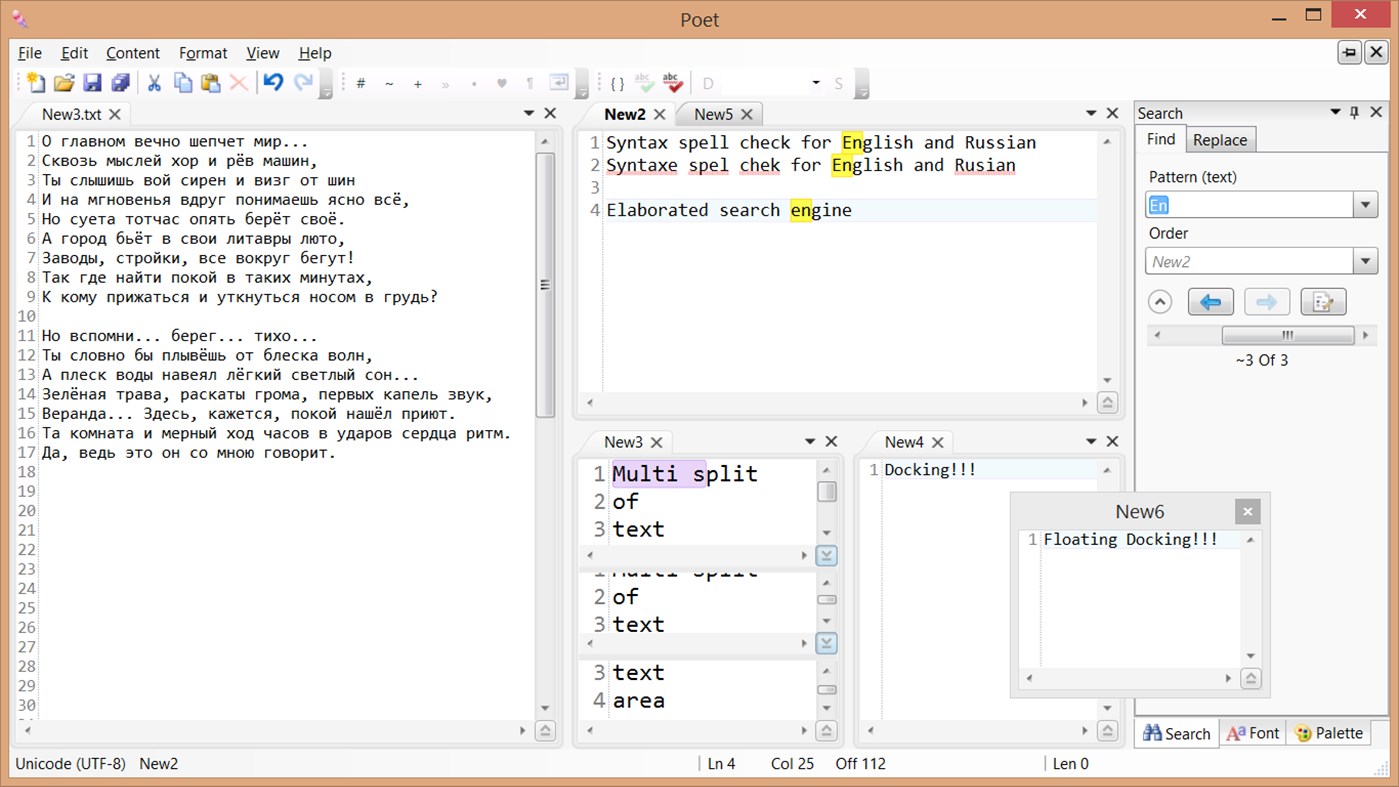
Task: Click the Save All documents icon
Action: [x=119, y=83]
